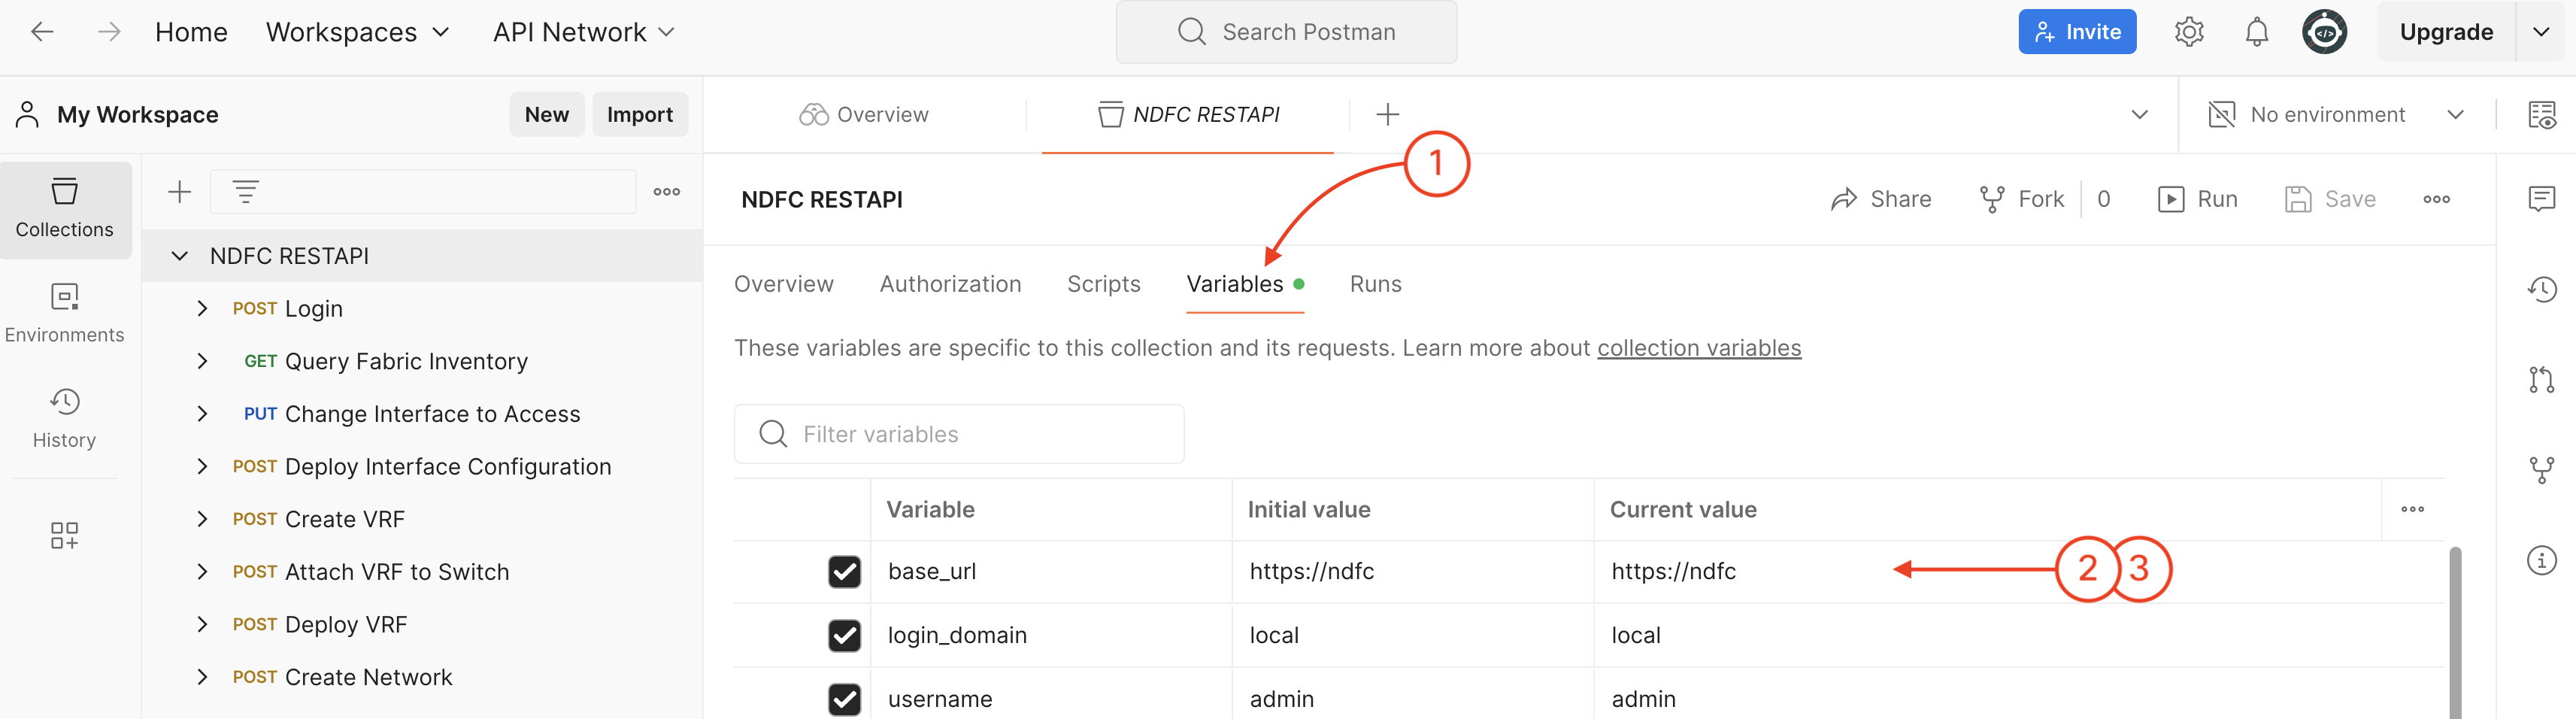This screenshot has width=2576, height=719.
Task: Switch to Overview tab in tab bar
Action: 864,115
